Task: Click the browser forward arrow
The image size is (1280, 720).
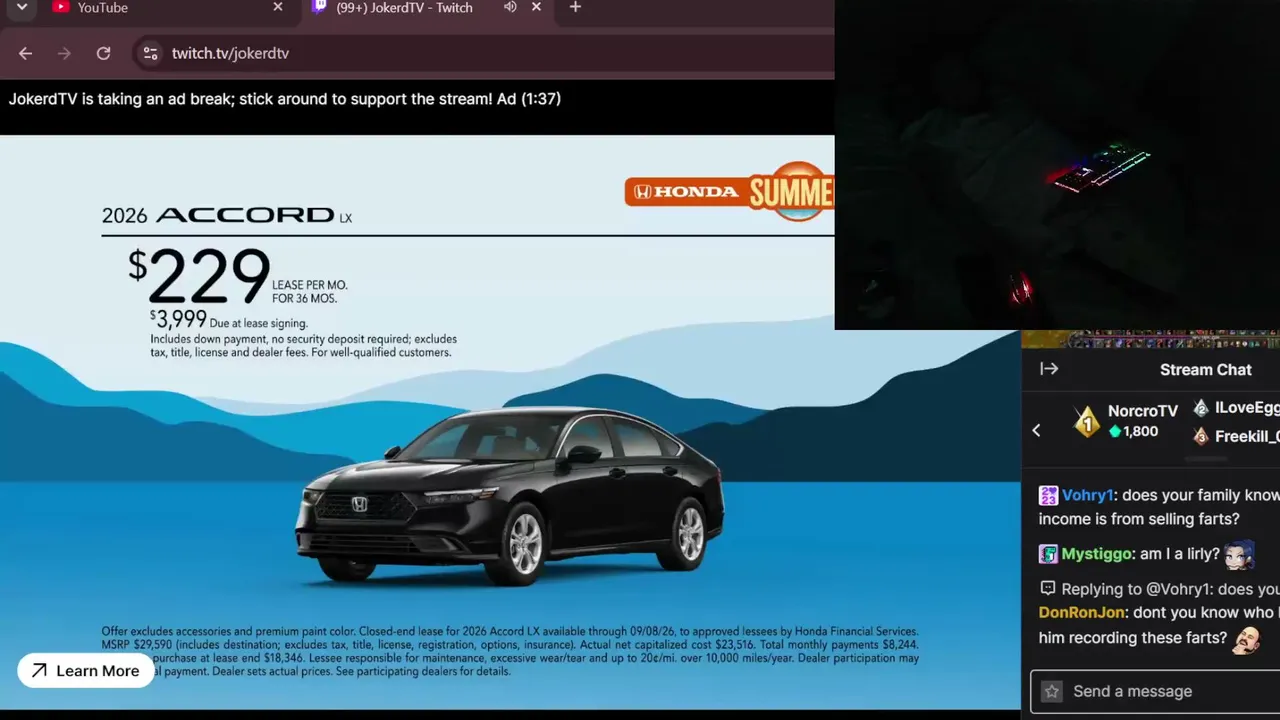Action: 64,53
